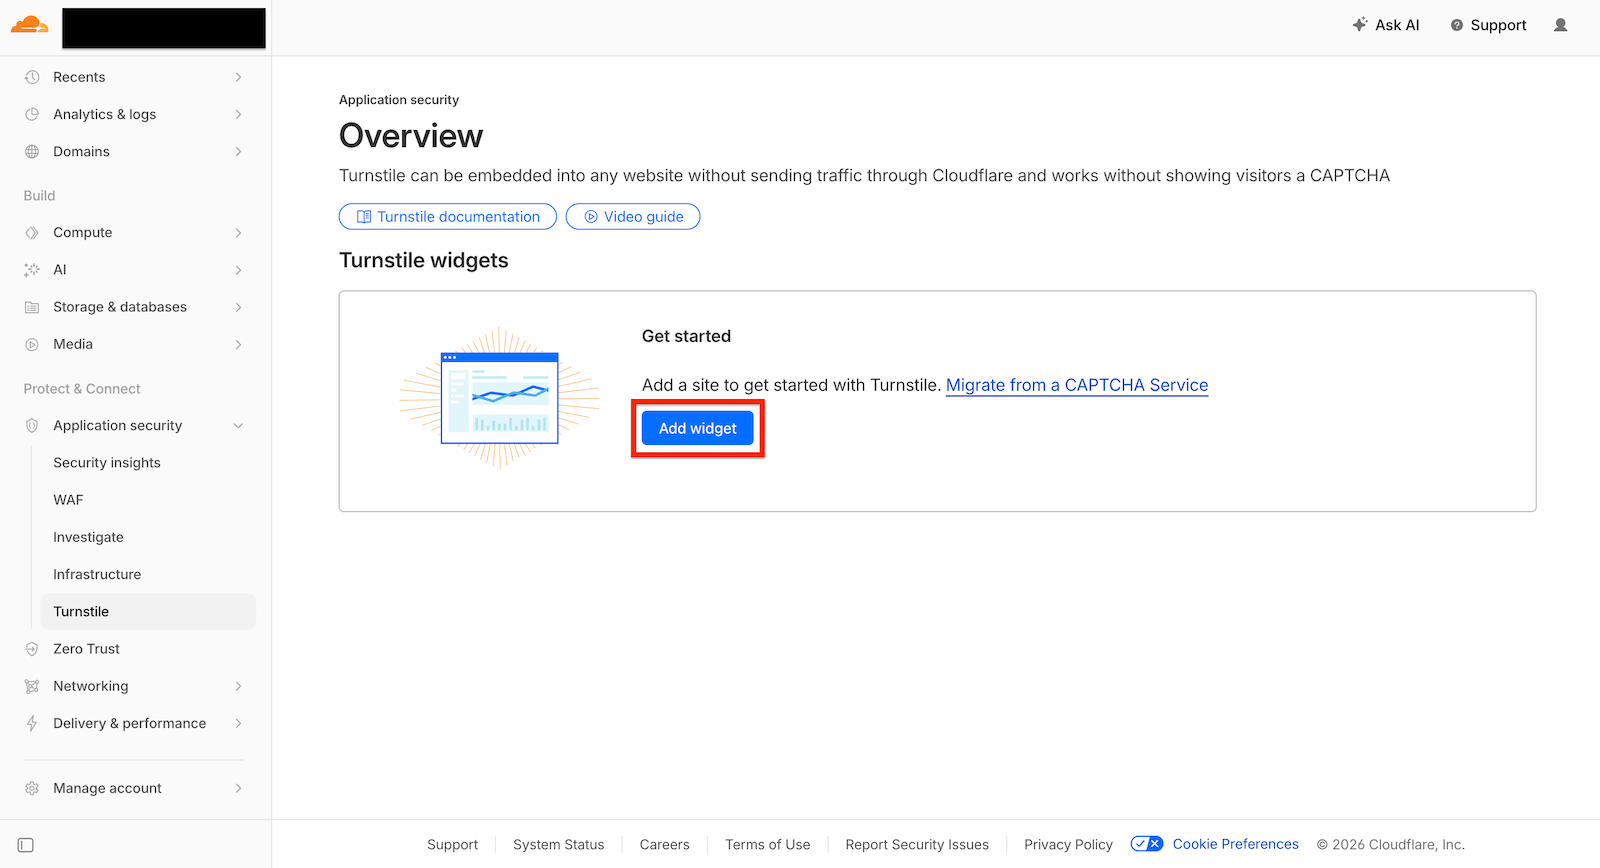Open Security insights menu item
The image size is (1600, 868).
[x=107, y=463]
